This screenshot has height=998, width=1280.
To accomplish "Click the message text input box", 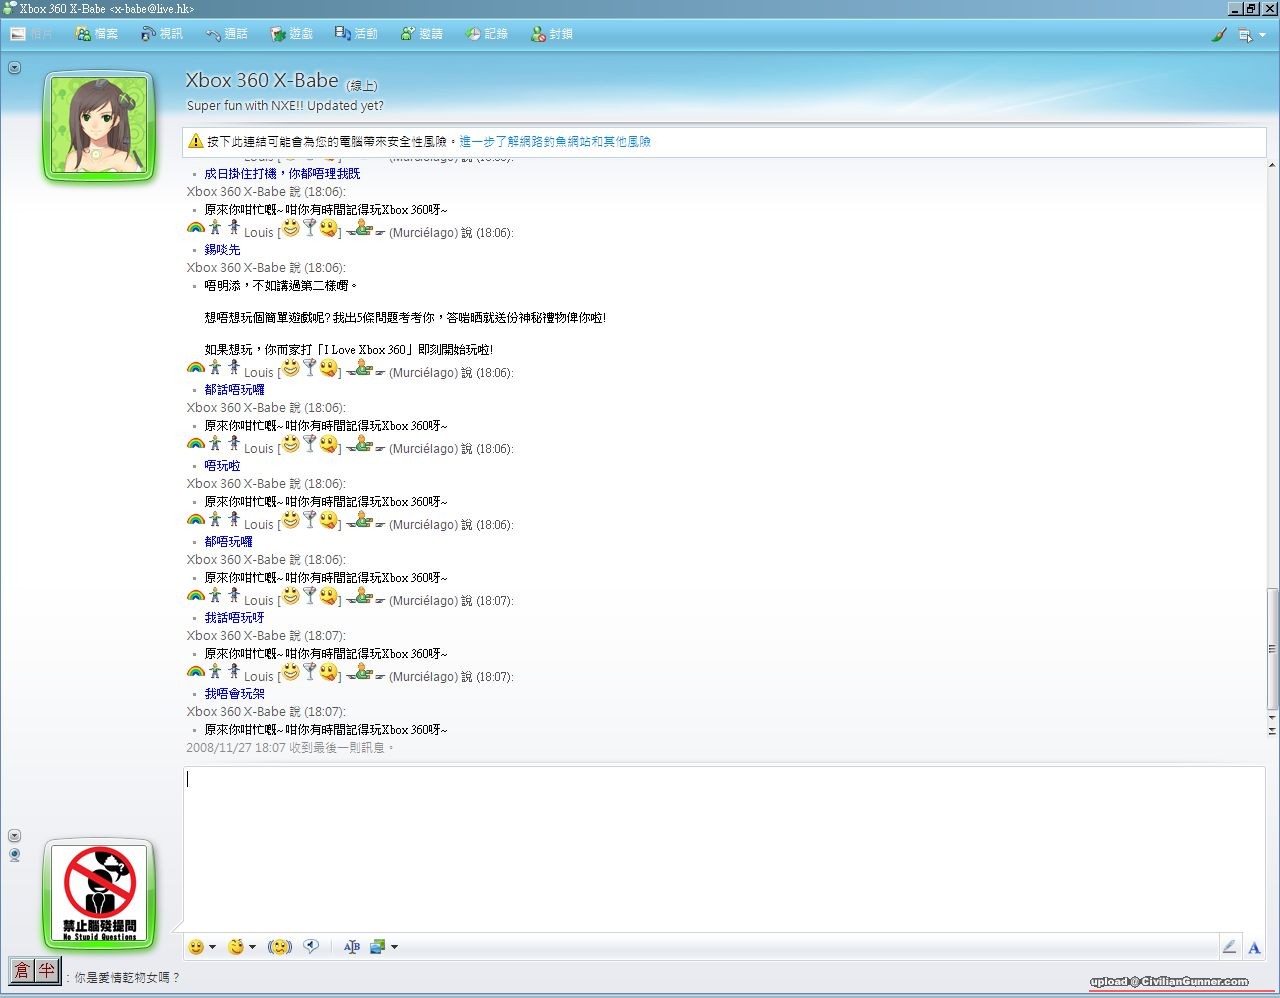I will click(x=723, y=848).
